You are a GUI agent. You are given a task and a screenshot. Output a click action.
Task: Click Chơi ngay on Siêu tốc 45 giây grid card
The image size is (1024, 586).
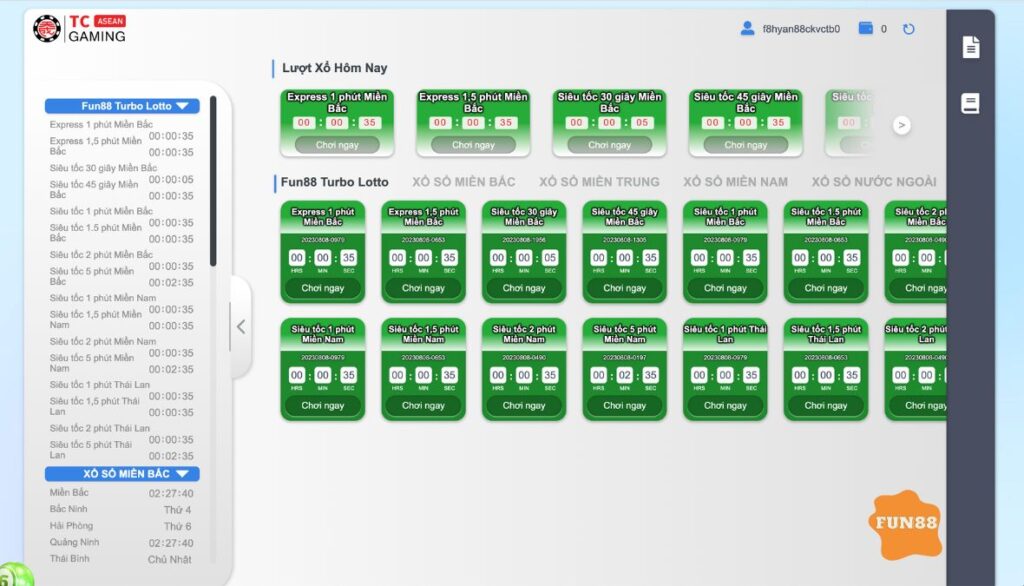click(624, 288)
